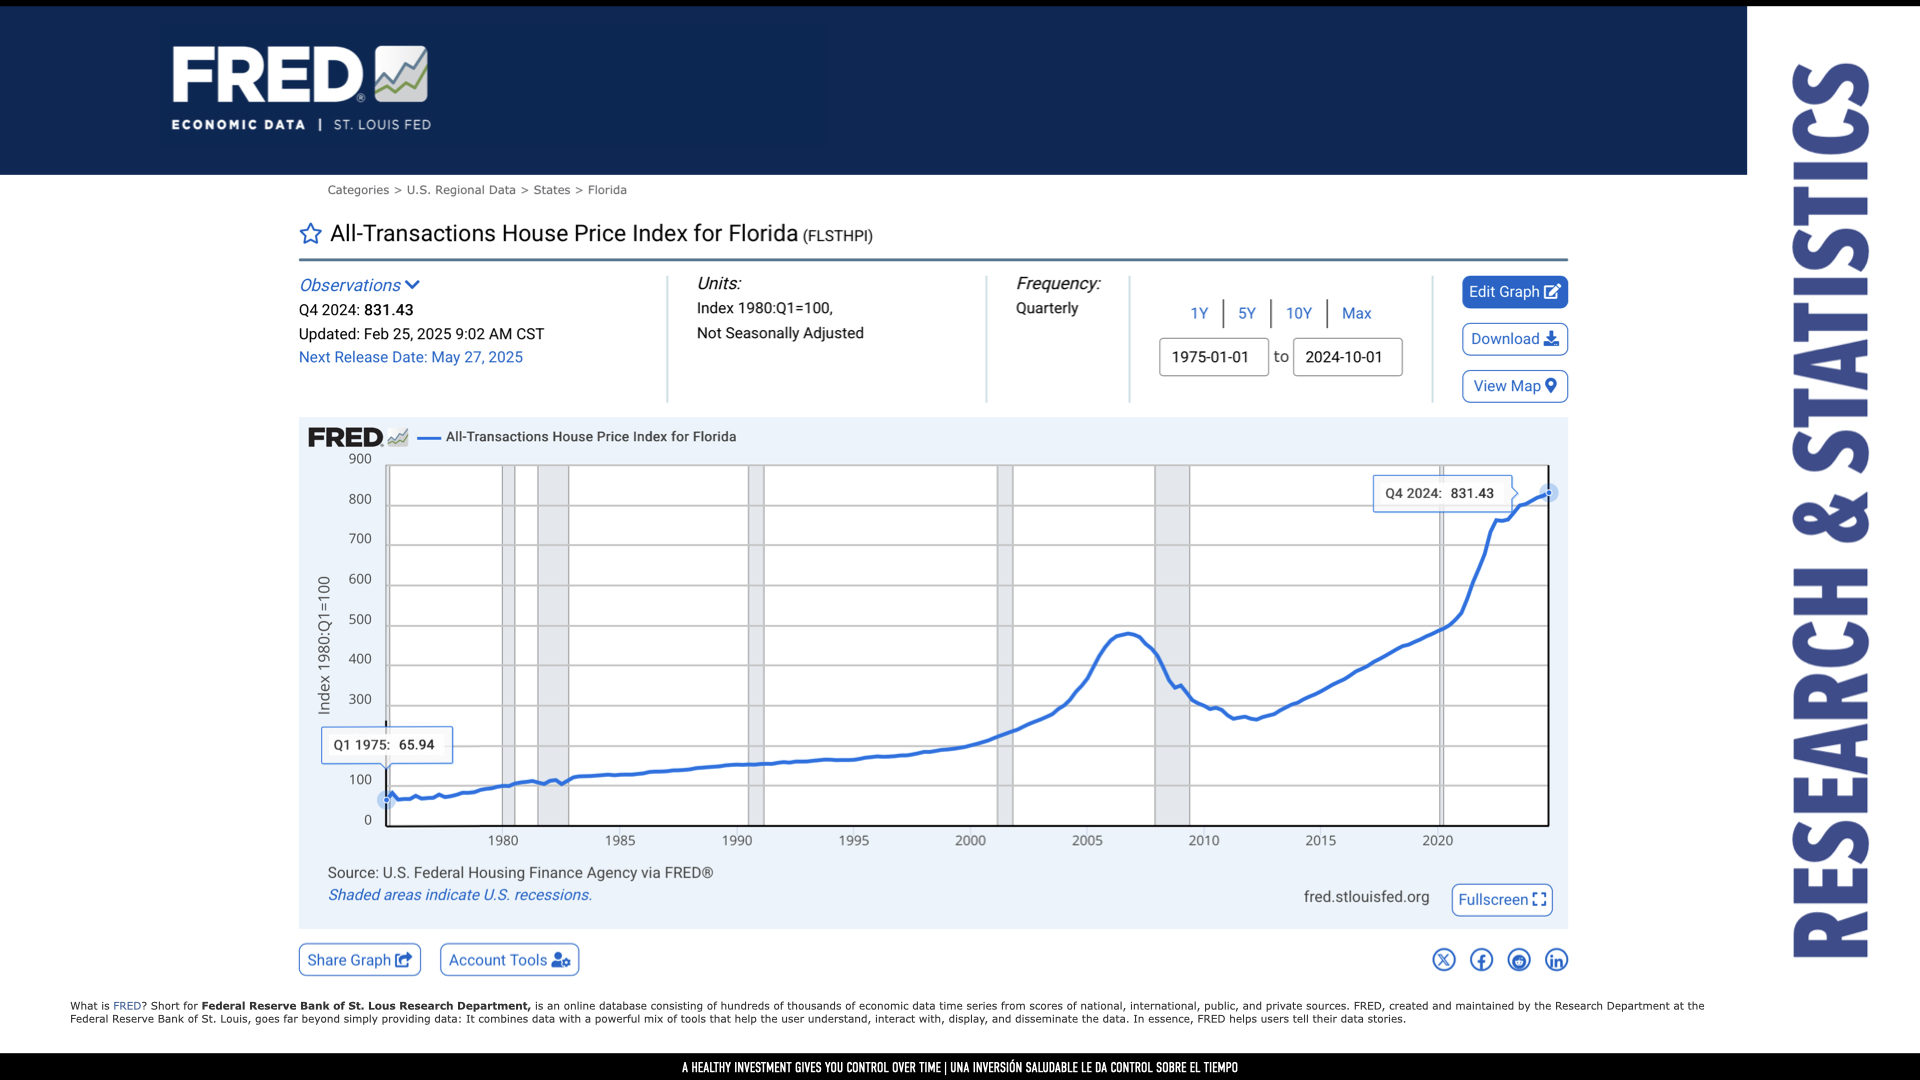Open Next Release Date link
Image resolution: width=1920 pixels, height=1080 pixels.
tap(410, 357)
